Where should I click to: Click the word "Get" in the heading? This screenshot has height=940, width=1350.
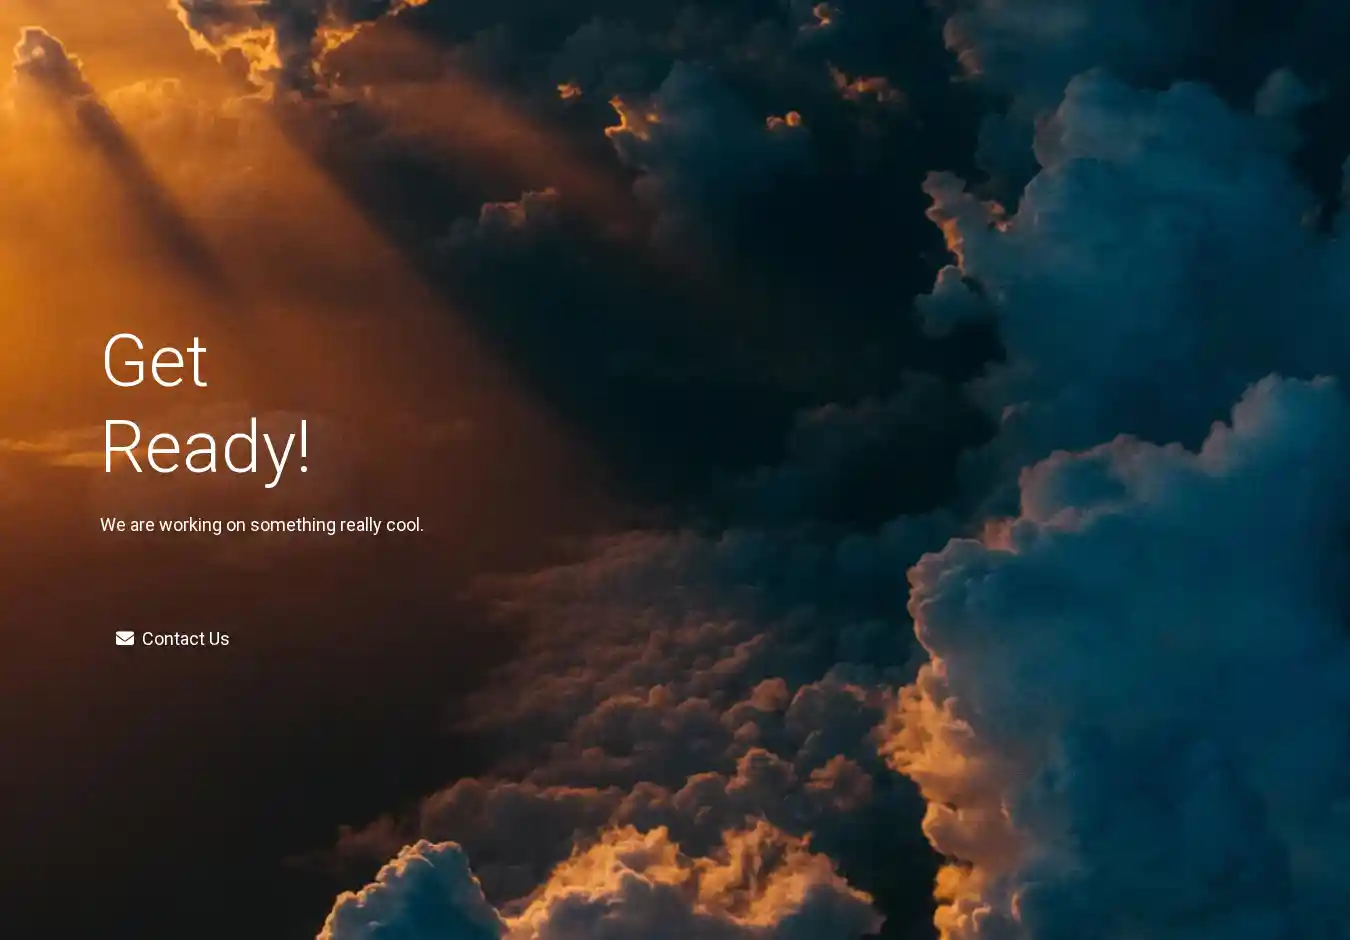pos(154,361)
